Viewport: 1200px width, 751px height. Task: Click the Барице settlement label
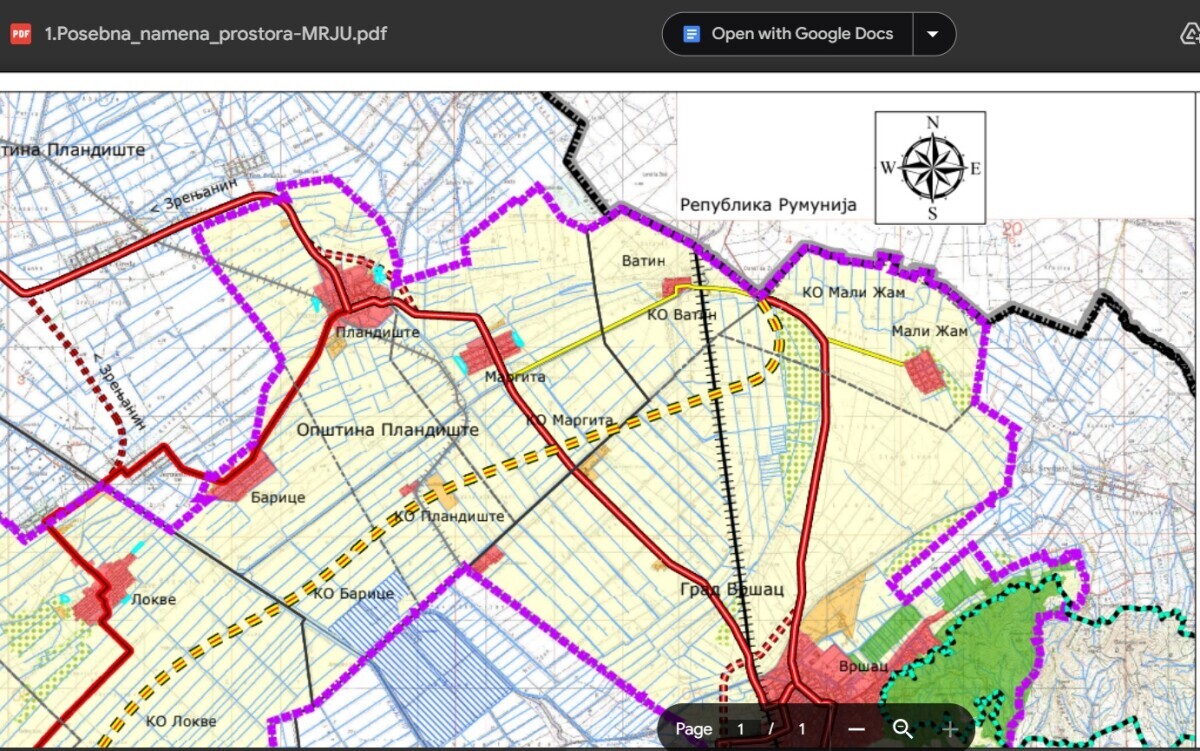(x=278, y=497)
